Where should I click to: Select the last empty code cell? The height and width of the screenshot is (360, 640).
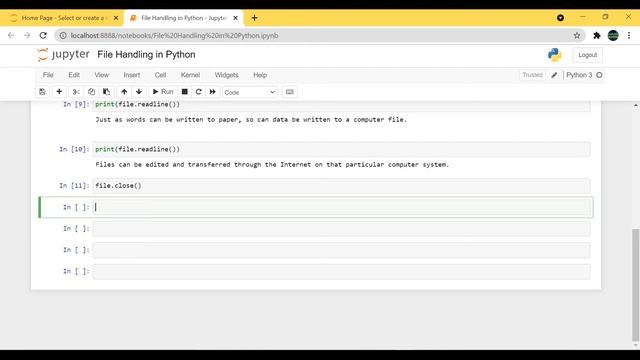point(341,271)
